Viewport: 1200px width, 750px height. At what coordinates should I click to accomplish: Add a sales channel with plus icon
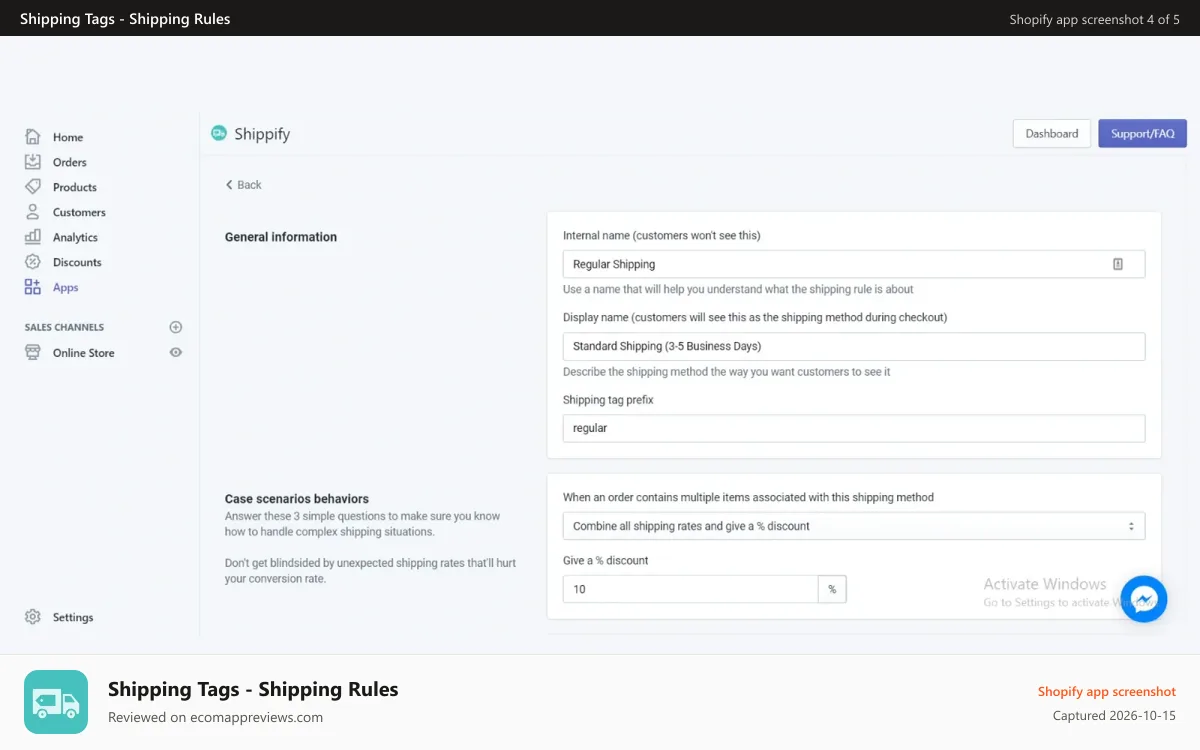click(x=176, y=327)
